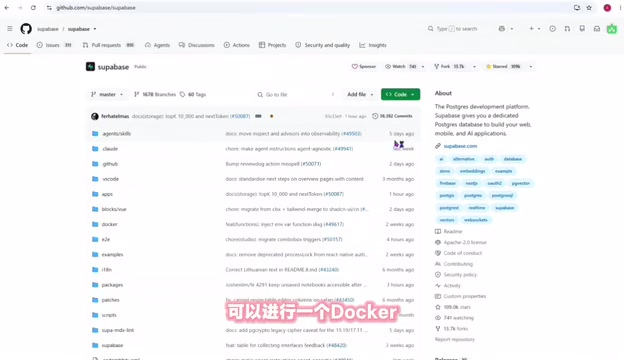This screenshot has height=360, width=624.
Task: Open the Copilot chat icon
Action: point(502,29)
